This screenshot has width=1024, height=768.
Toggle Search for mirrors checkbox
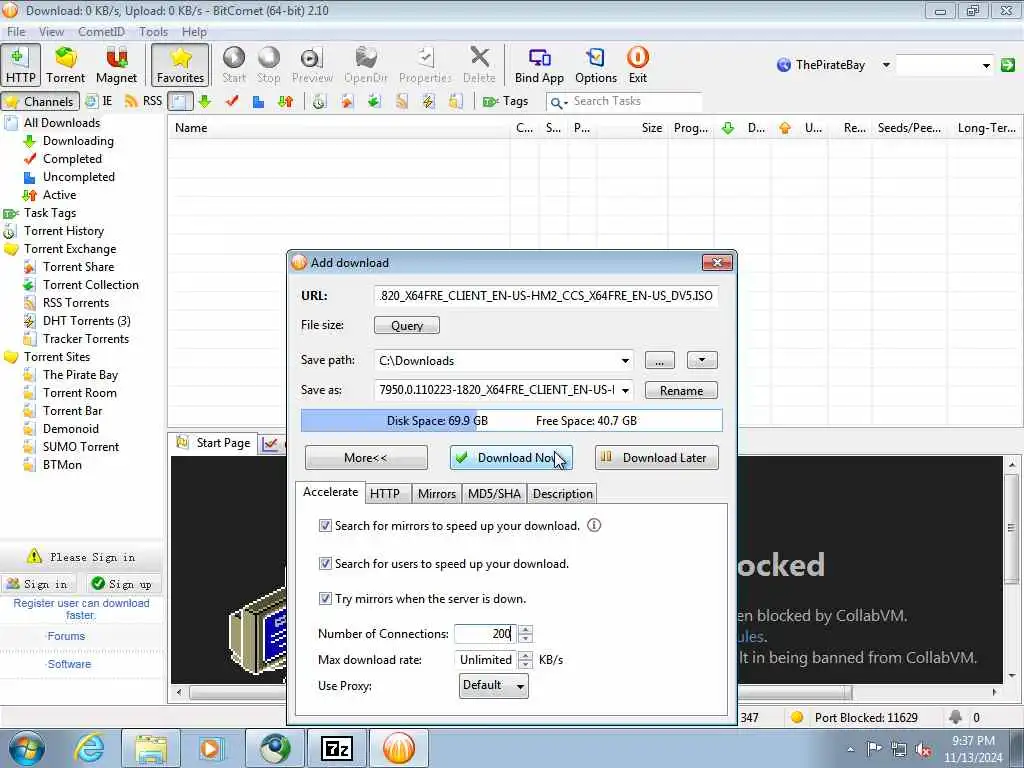[x=325, y=526]
